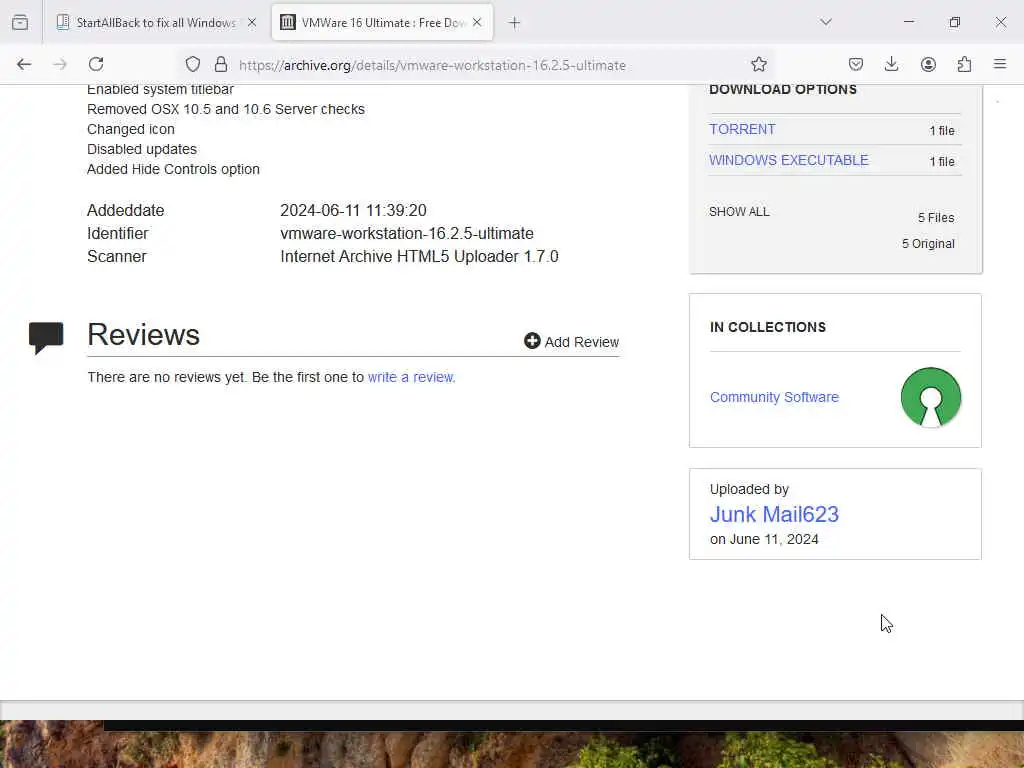The width and height of the screenshot is (1024, 768).
Task: Click 'on June 11, 2024' upload date
Action: (764, 539)
